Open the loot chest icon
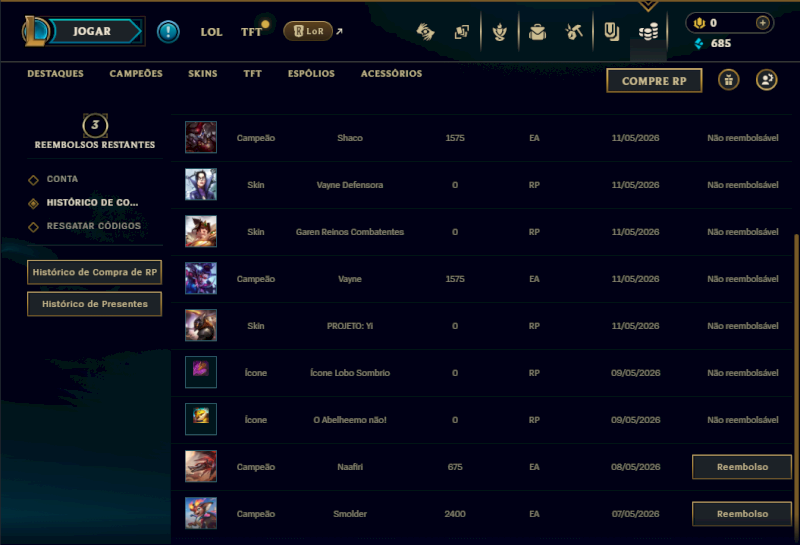The height and width of the screenshot is (545, 800). point(537,32)
